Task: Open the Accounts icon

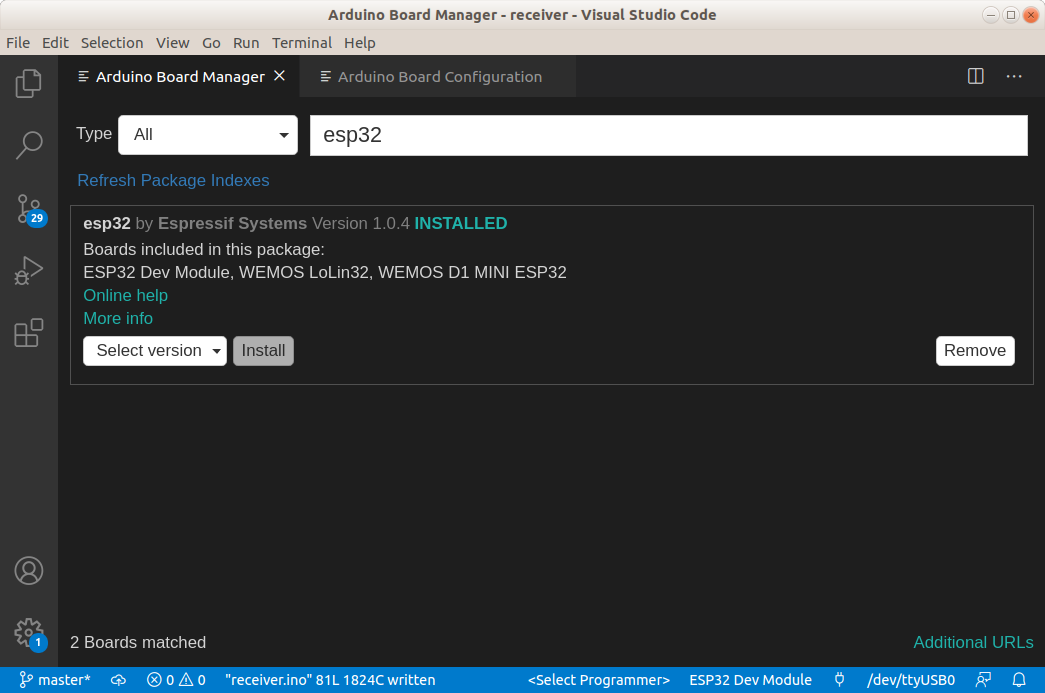Action: [28, 570]
